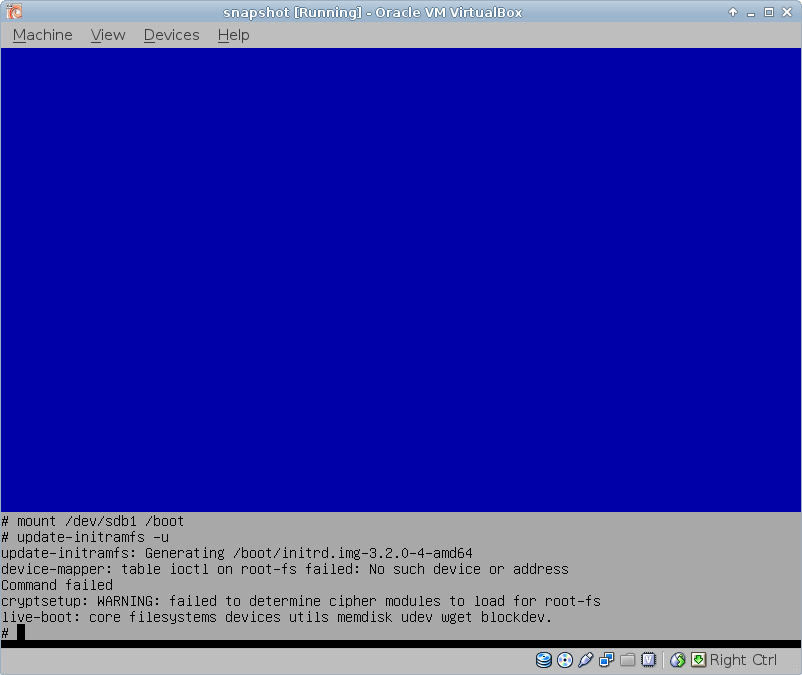The width and height of the screenshot is (802, 675).
Task: Toggle the mouse integration globe icon
Action: click(x=678, y=660)
